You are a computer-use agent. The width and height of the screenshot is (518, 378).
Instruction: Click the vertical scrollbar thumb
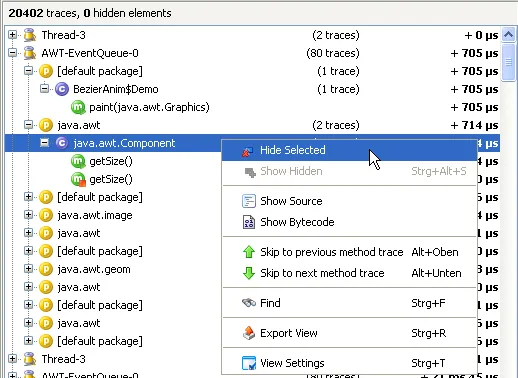[x=508, y=62]
